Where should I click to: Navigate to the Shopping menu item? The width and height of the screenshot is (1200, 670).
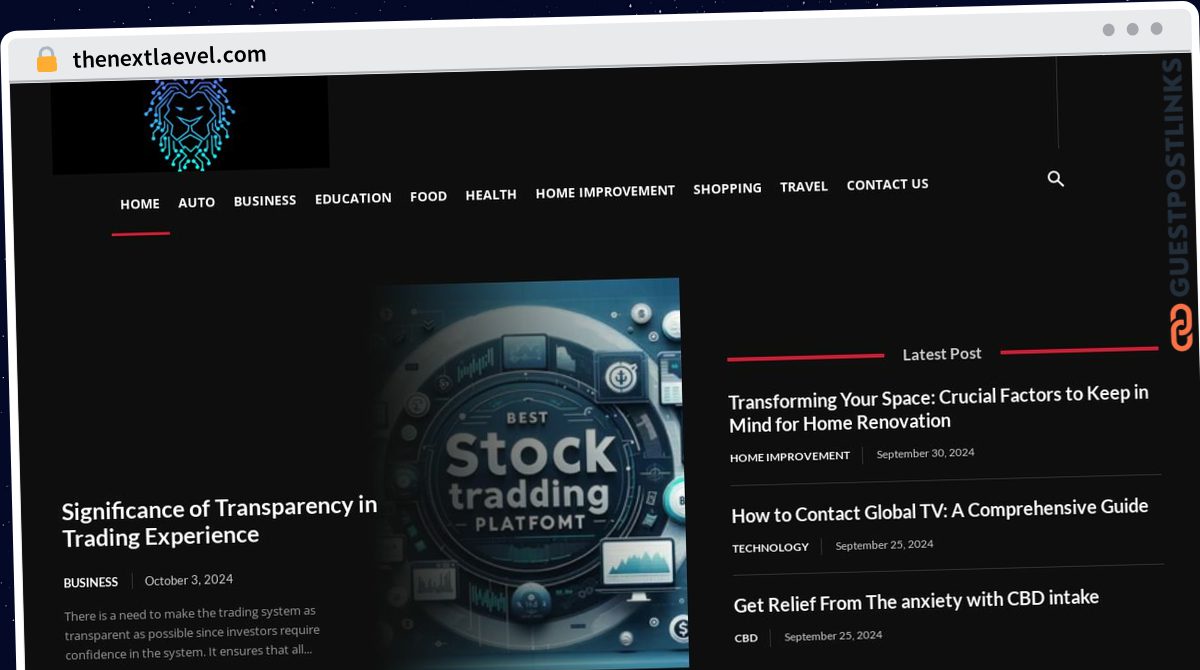[727, 188]
